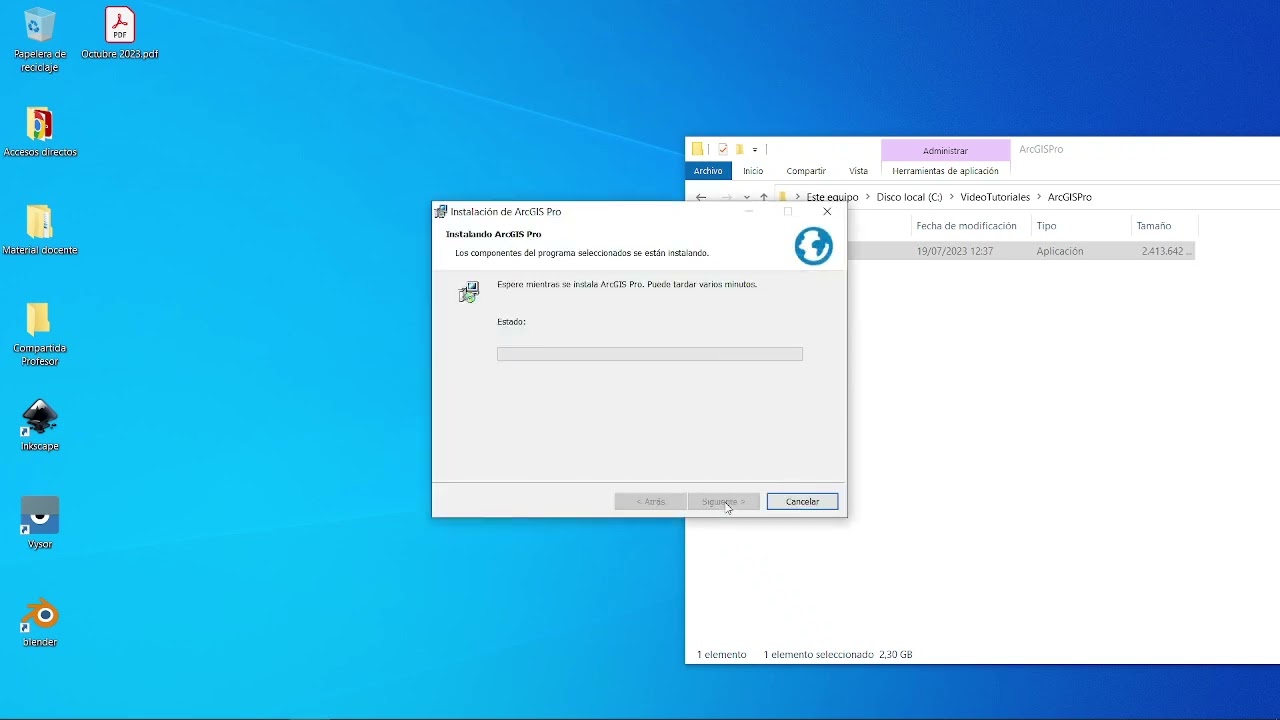Screen dimensions: 1280x720
Task: Click the Estado: label in the installer
Action: (511, 322)
